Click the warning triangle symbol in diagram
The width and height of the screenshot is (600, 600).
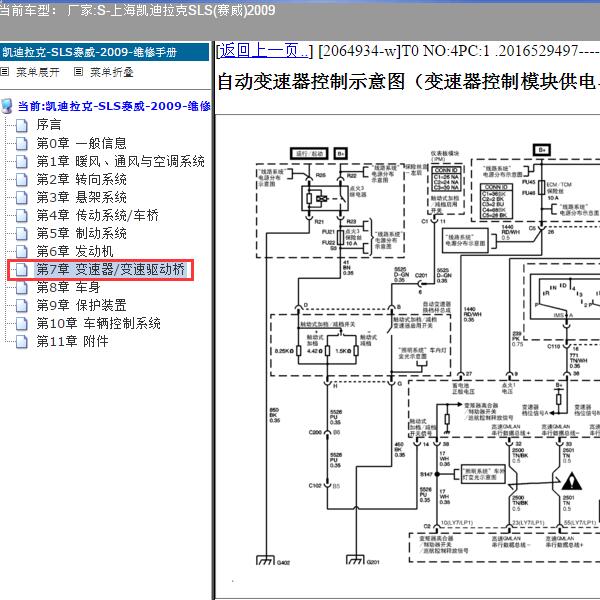point(572,481)
